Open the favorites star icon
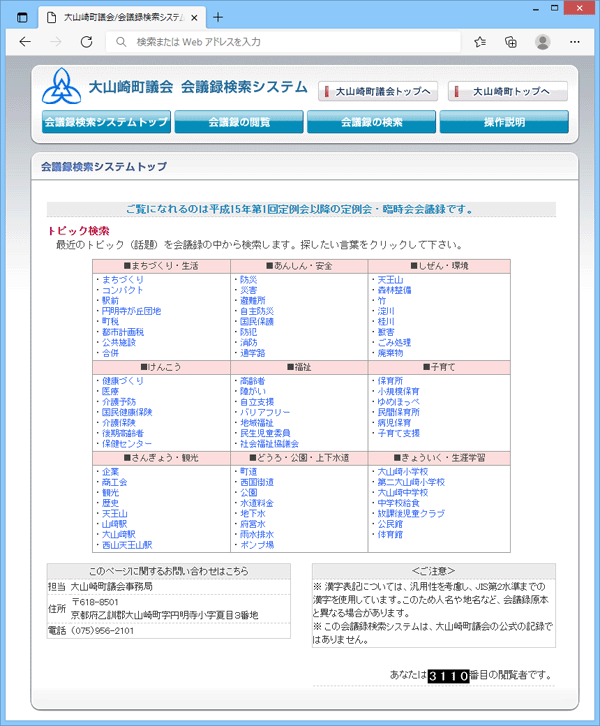Viewport: 600px width, 726px height. point(480,42)
